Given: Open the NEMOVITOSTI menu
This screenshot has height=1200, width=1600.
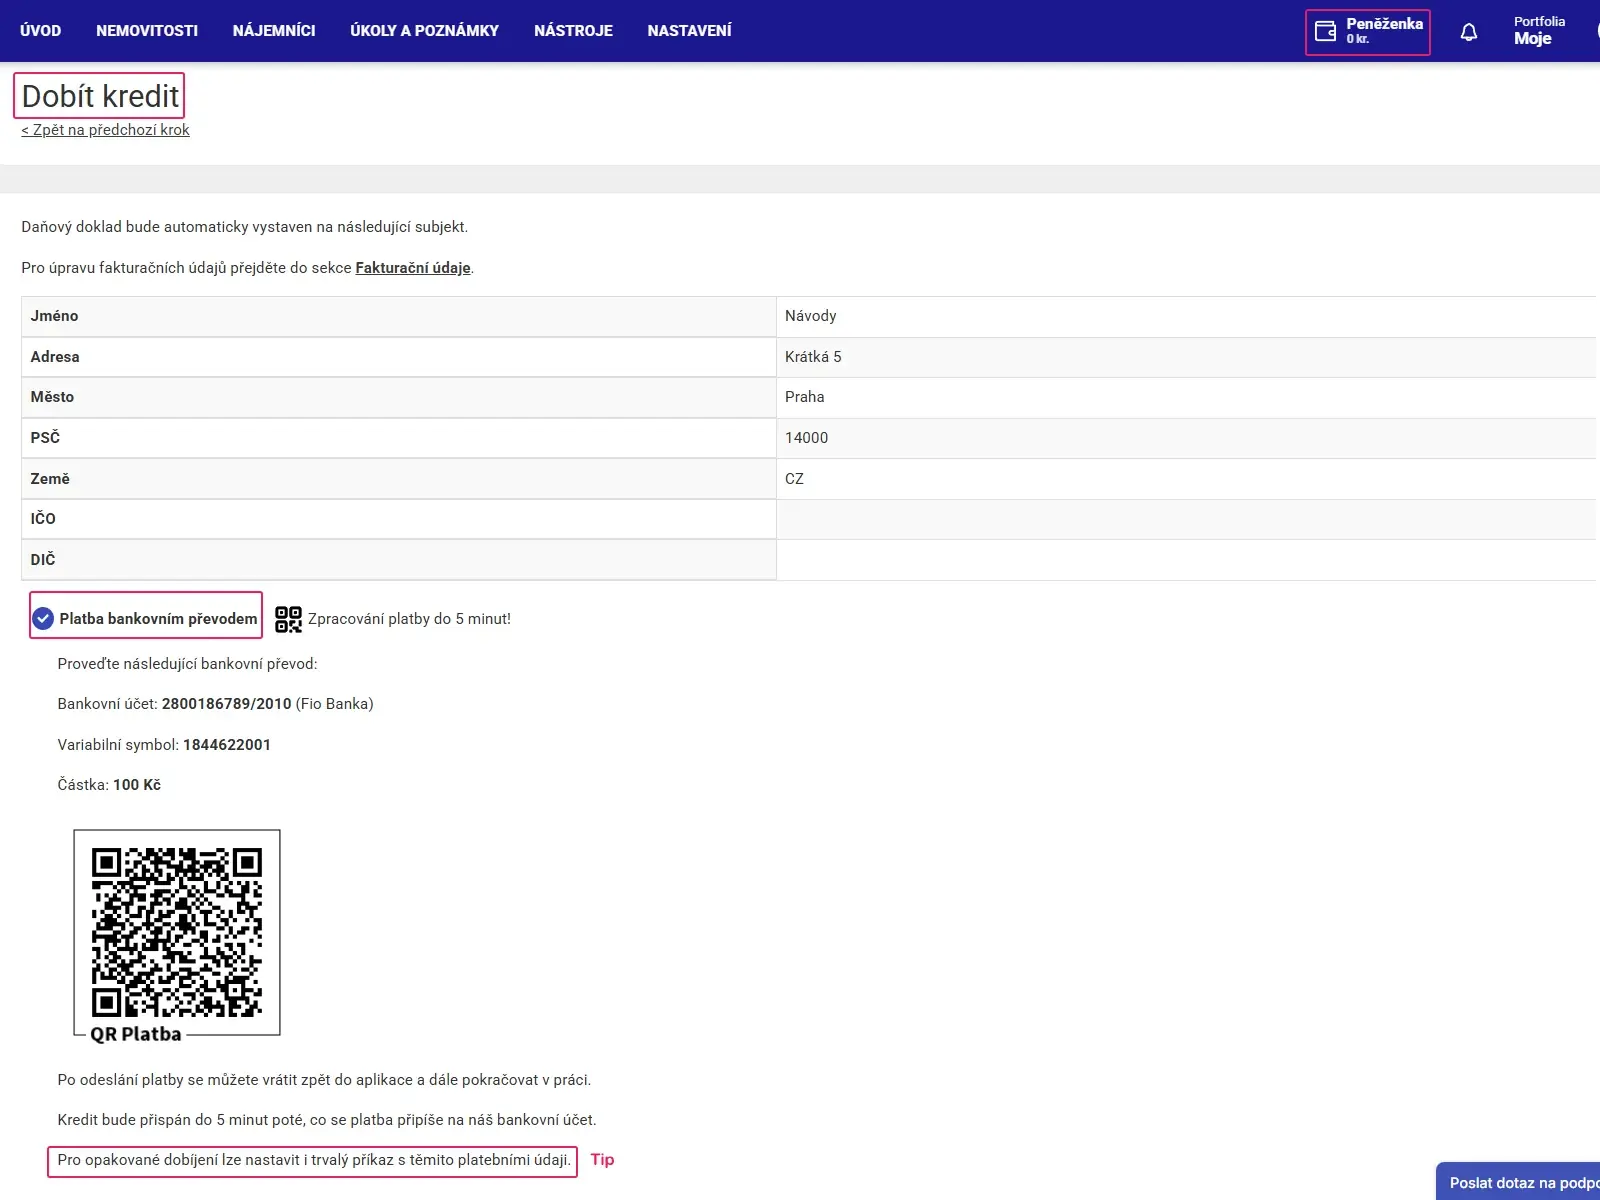Looking at the screenshot, I should click(x=147, y=31).
